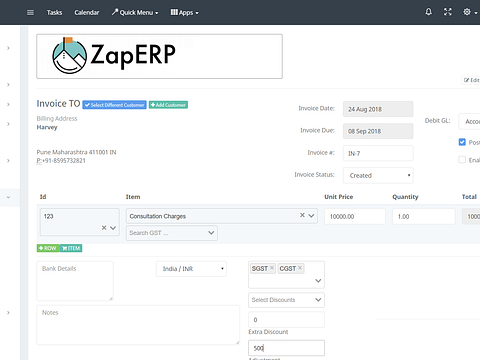The width and height of the screenshot is (480, 360).
Task: Clear the Consultation Charges item
Action: point(302,215)
